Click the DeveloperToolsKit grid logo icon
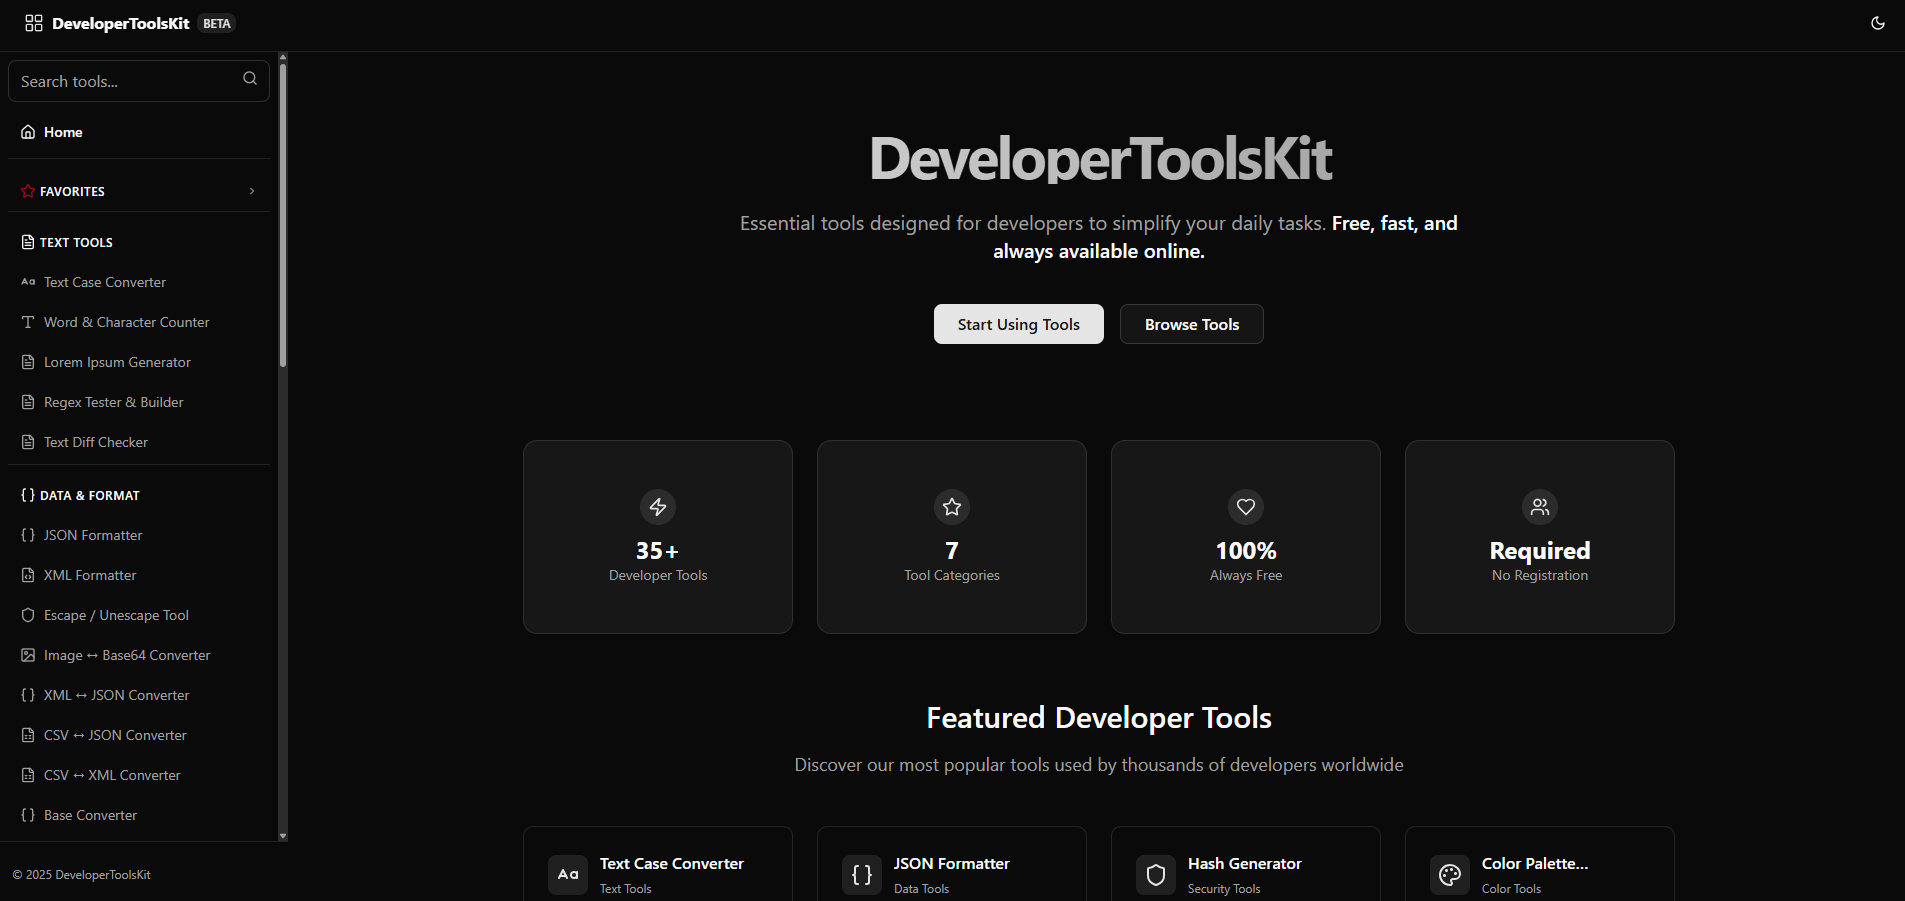Viewport: 1905px width, 901px height. click(34, 23)
